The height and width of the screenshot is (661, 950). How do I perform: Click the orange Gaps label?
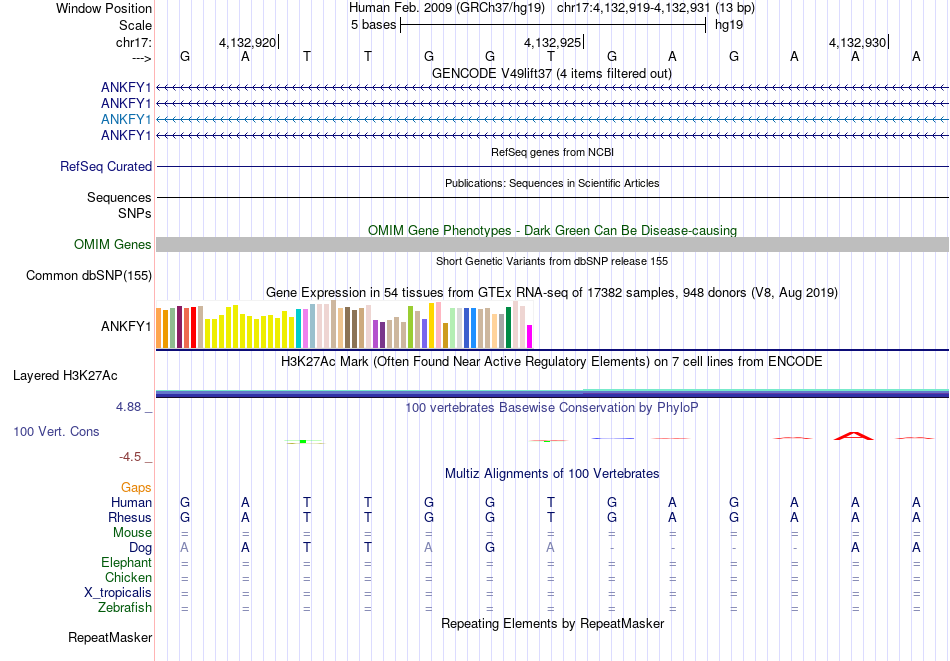pos(136,488)
